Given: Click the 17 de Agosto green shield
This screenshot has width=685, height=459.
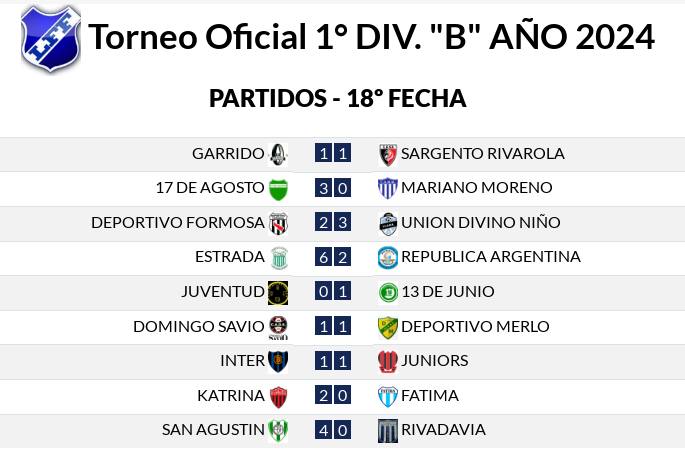Looking at the screenshot, I should point(278,190).
